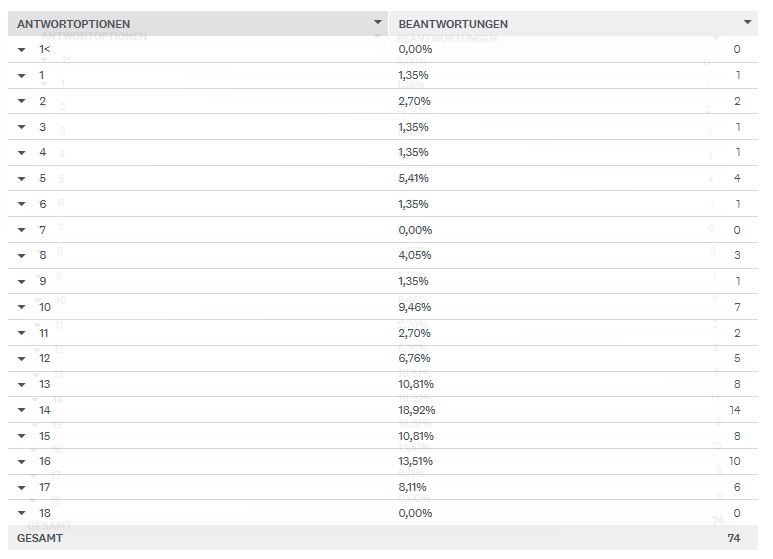This screenshot has width=773, height=559.
Task: Click the response count 14 in row 14
Action: click(x=734, y=410)
